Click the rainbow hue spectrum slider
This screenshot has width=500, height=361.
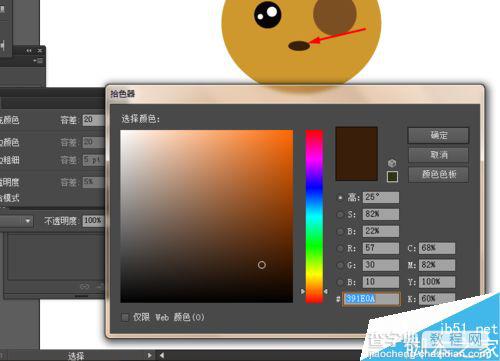click(x=314, y=216)
